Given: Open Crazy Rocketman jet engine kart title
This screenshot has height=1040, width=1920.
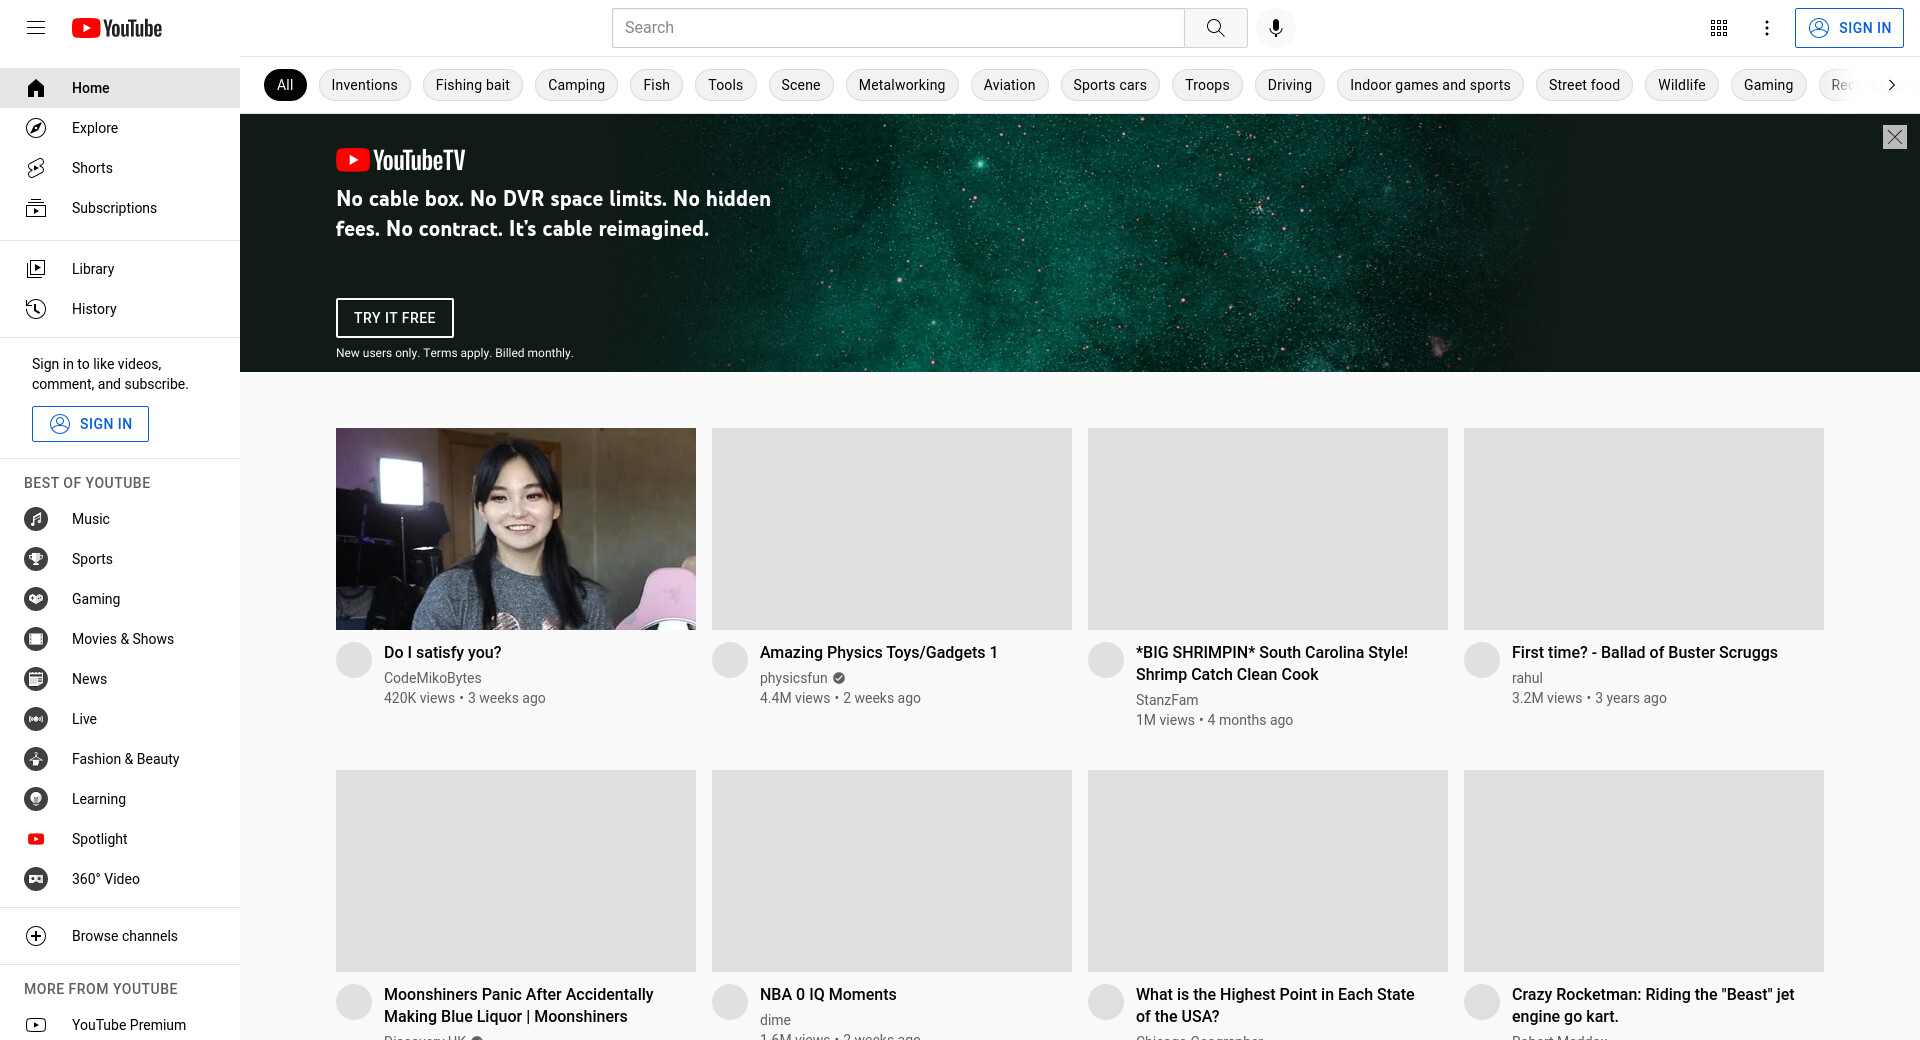Looking at the screenshot, I should (1653, 1005).
